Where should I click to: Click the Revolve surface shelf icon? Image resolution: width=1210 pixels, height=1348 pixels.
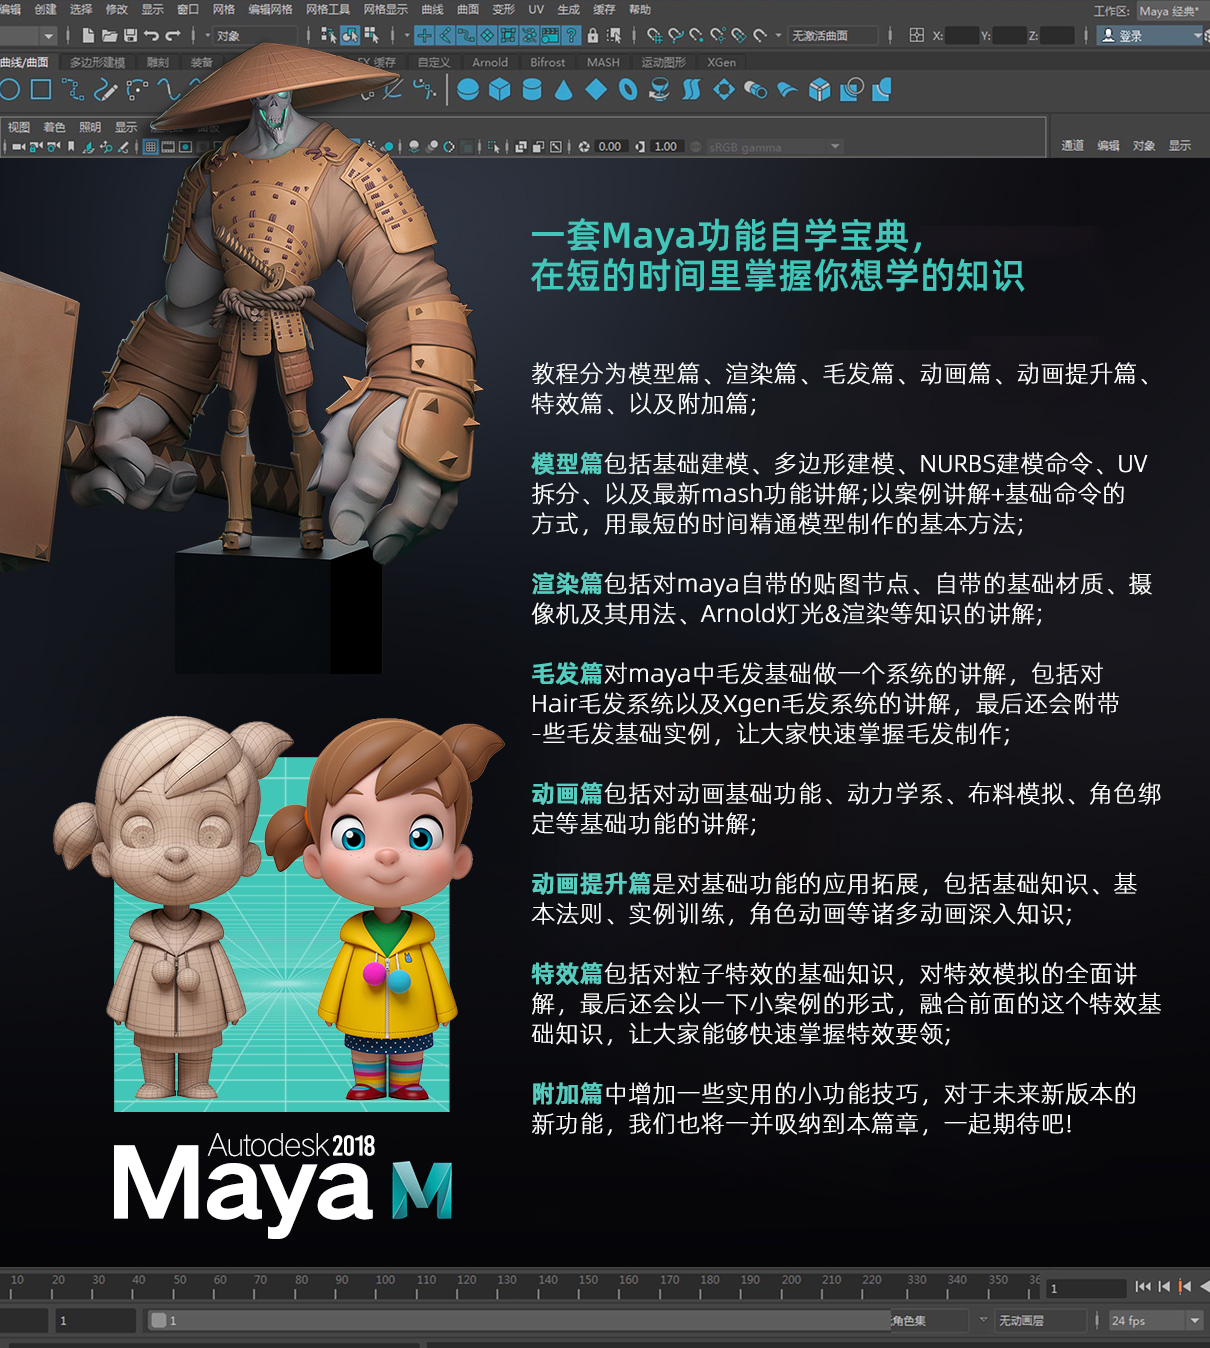[x=659, y=90]
